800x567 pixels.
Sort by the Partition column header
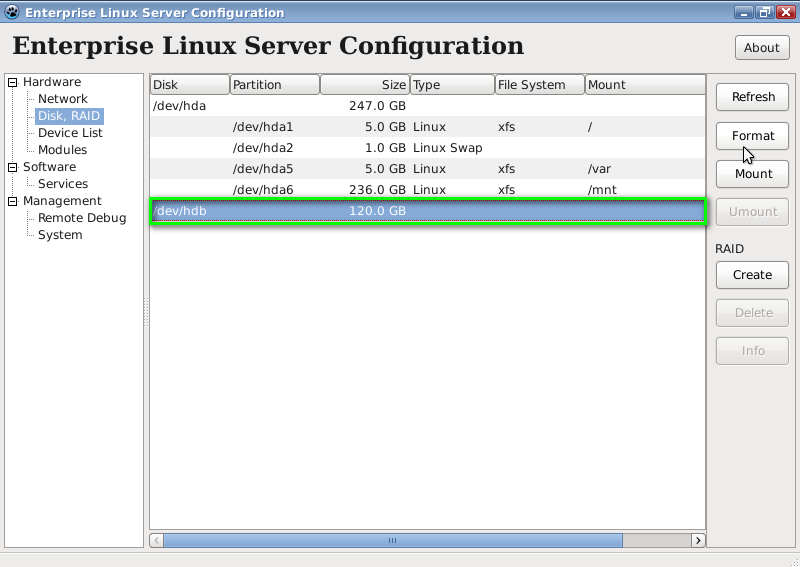click(275, 85)
